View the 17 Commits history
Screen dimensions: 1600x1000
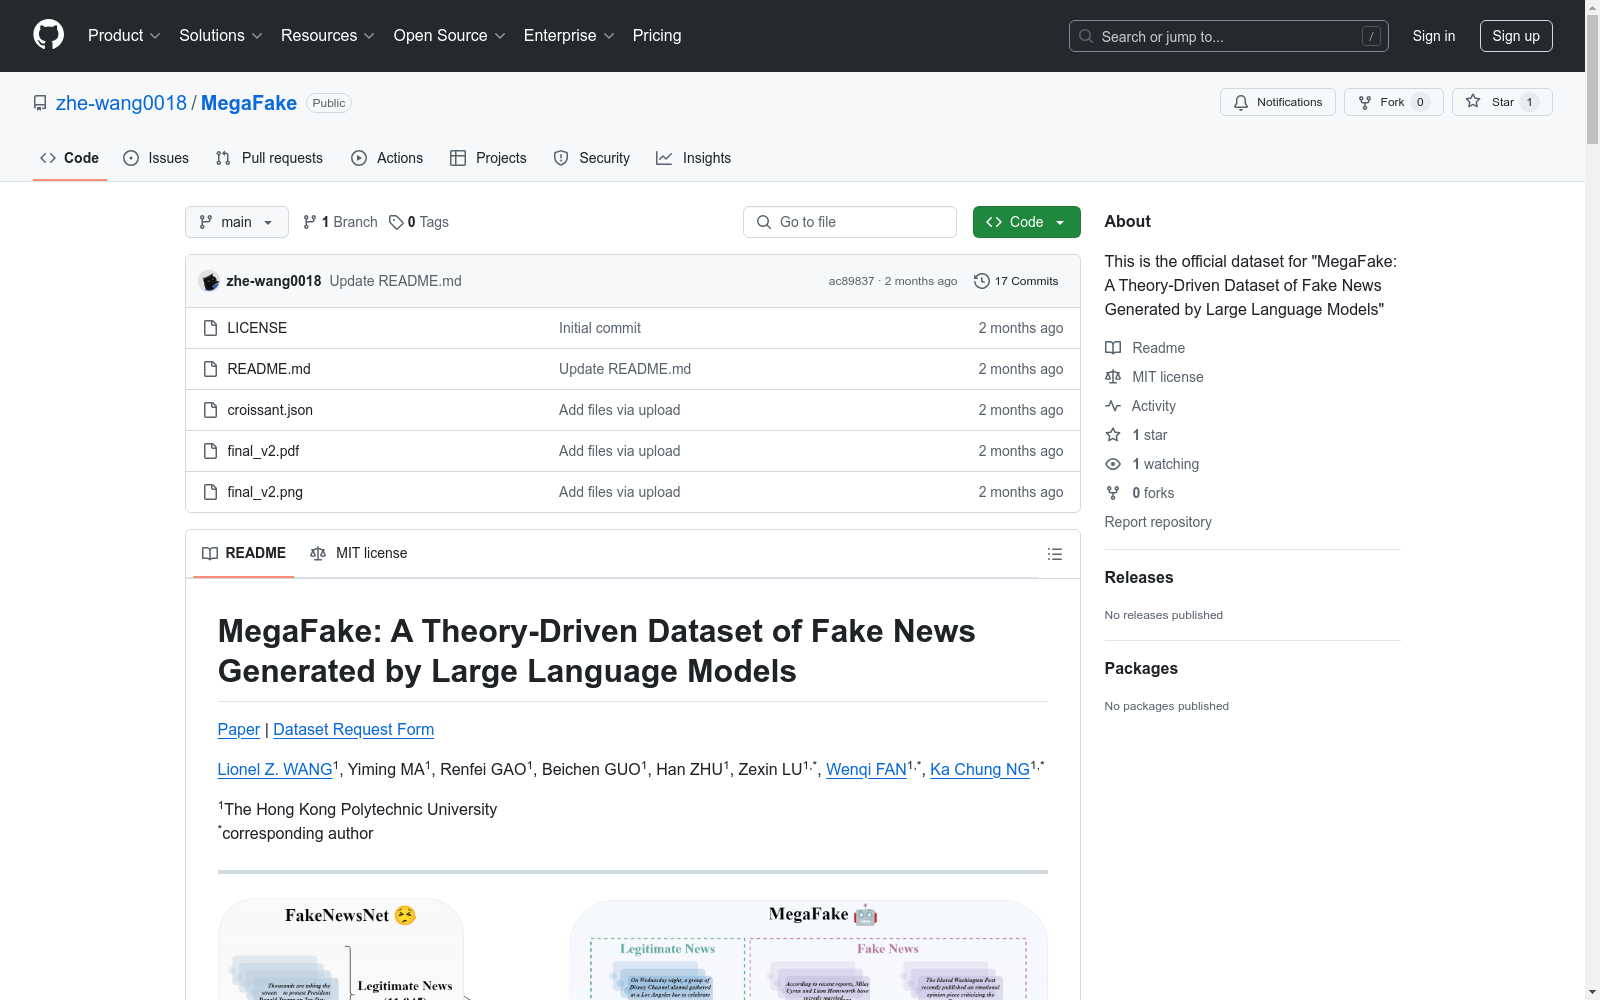tap(1016, 281)
